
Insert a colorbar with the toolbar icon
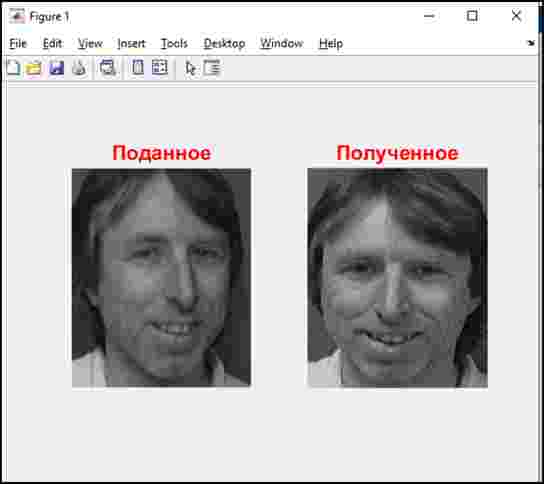pos(138,67)
